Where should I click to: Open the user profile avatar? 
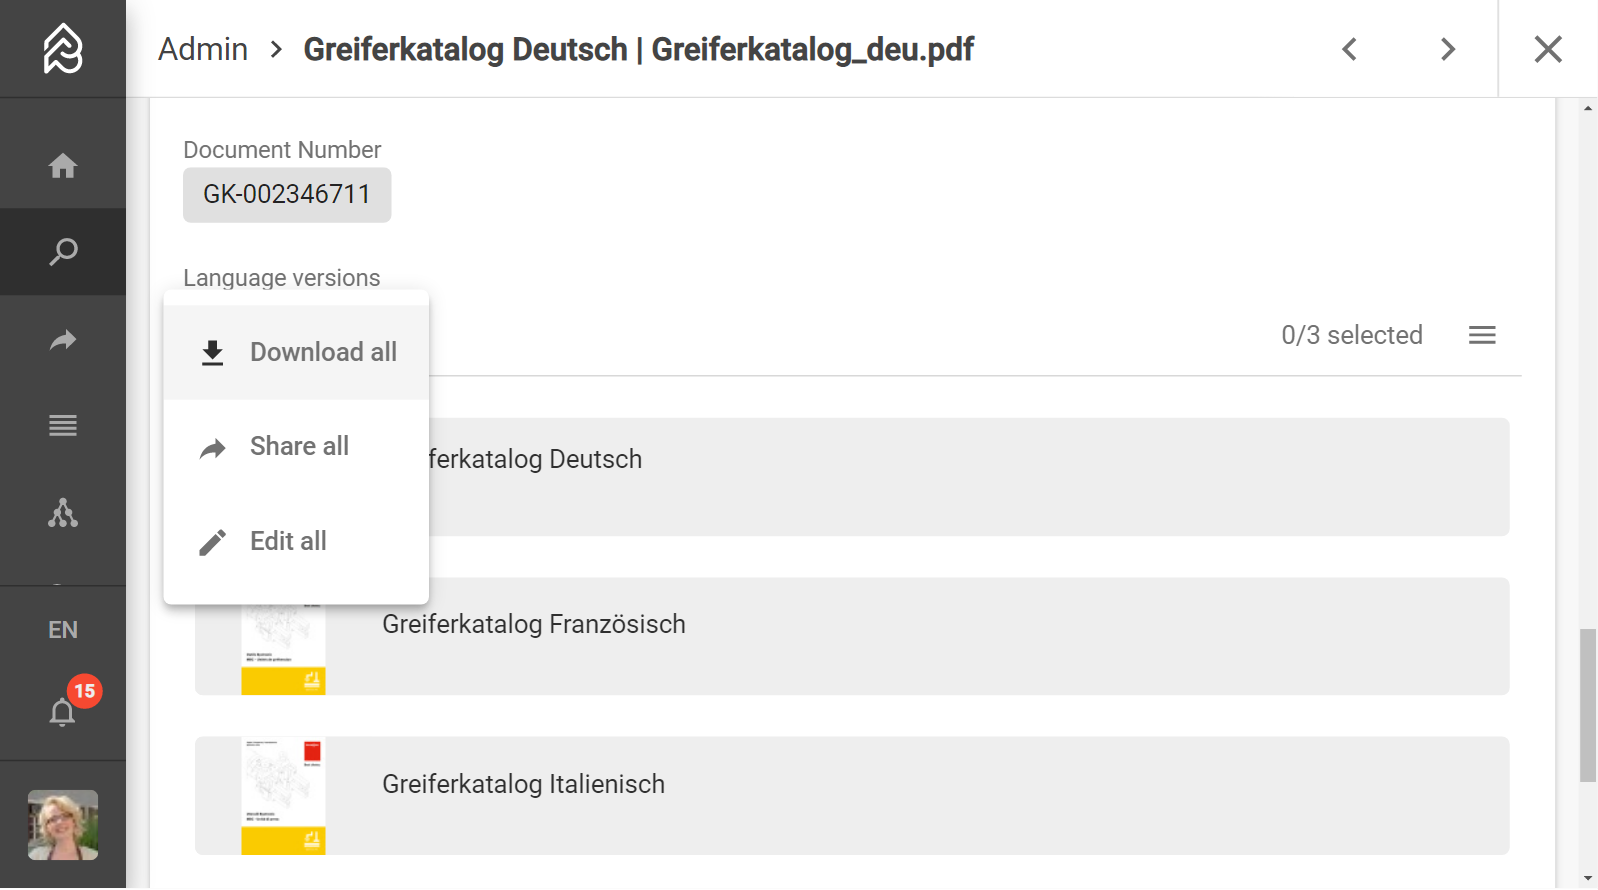[63, 825]
